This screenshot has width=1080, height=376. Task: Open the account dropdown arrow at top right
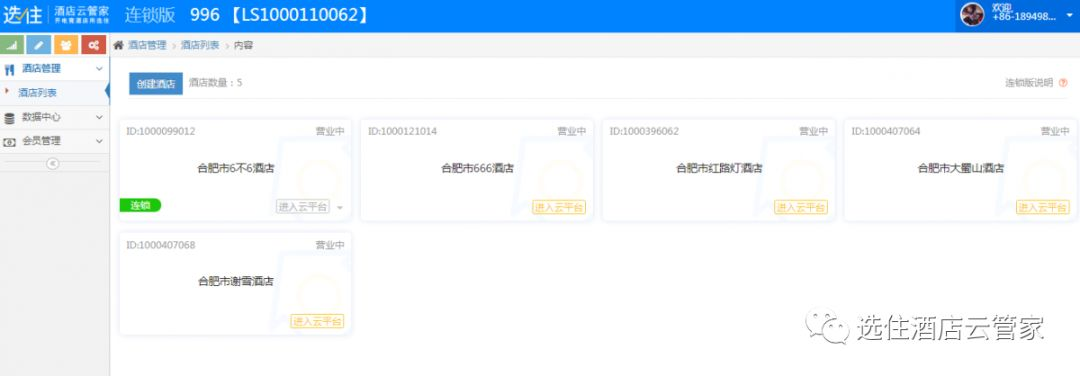(x=1069, y=15)
